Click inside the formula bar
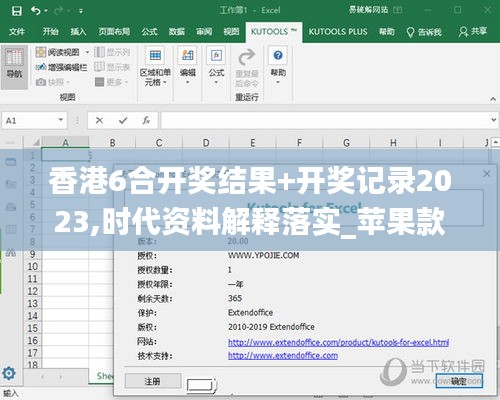 pos(325,120)
